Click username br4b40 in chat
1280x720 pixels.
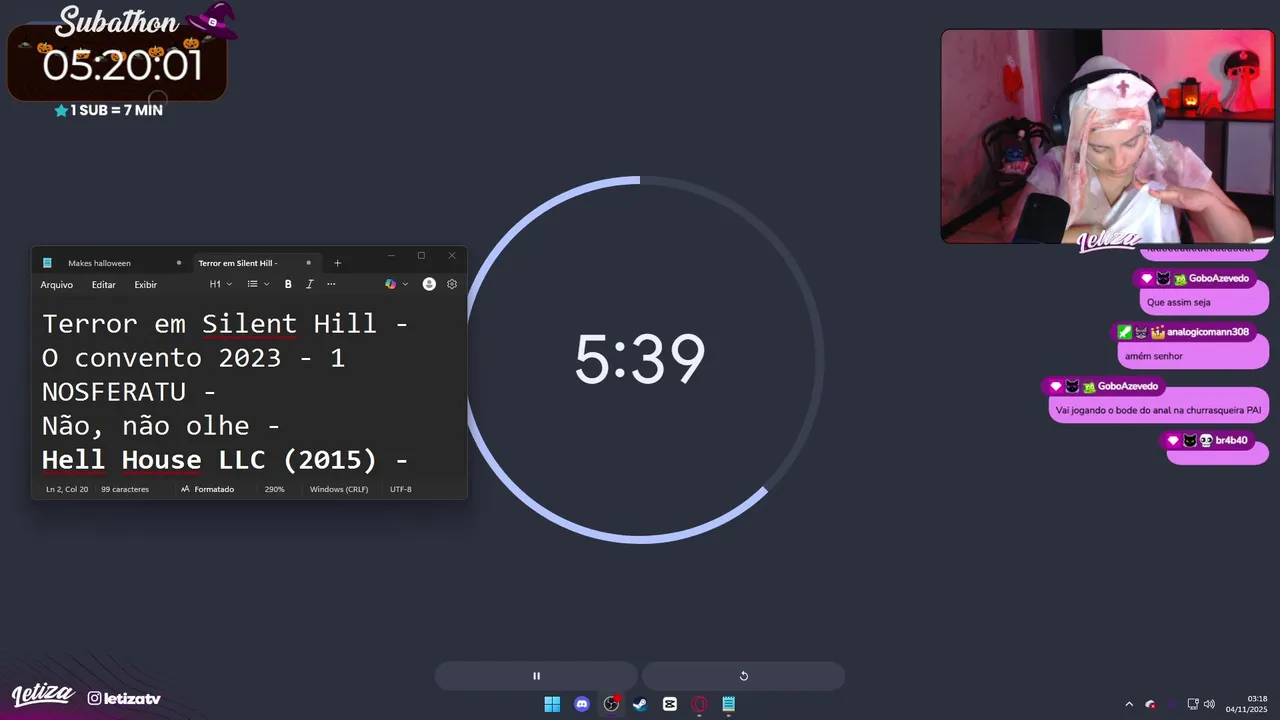click(x=1231, y=440)
